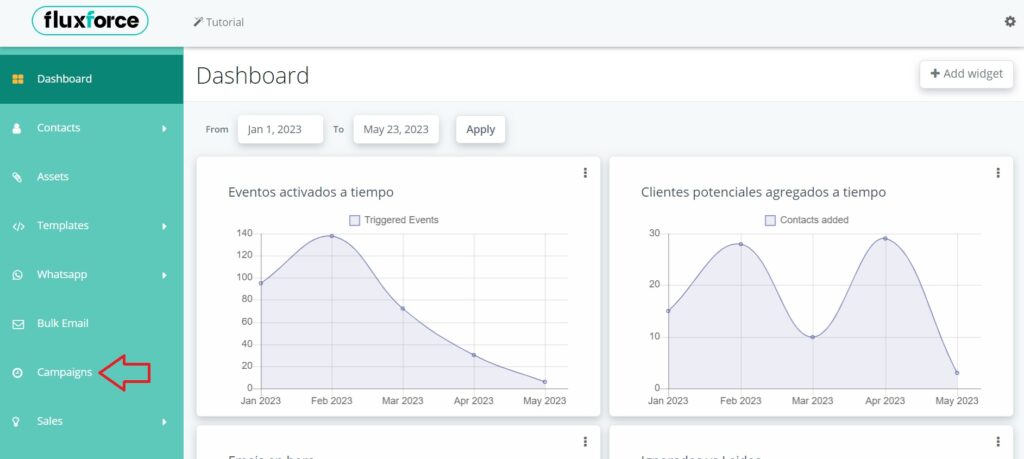Expand the Sales submenu arrow

click(x=165, y=422)
